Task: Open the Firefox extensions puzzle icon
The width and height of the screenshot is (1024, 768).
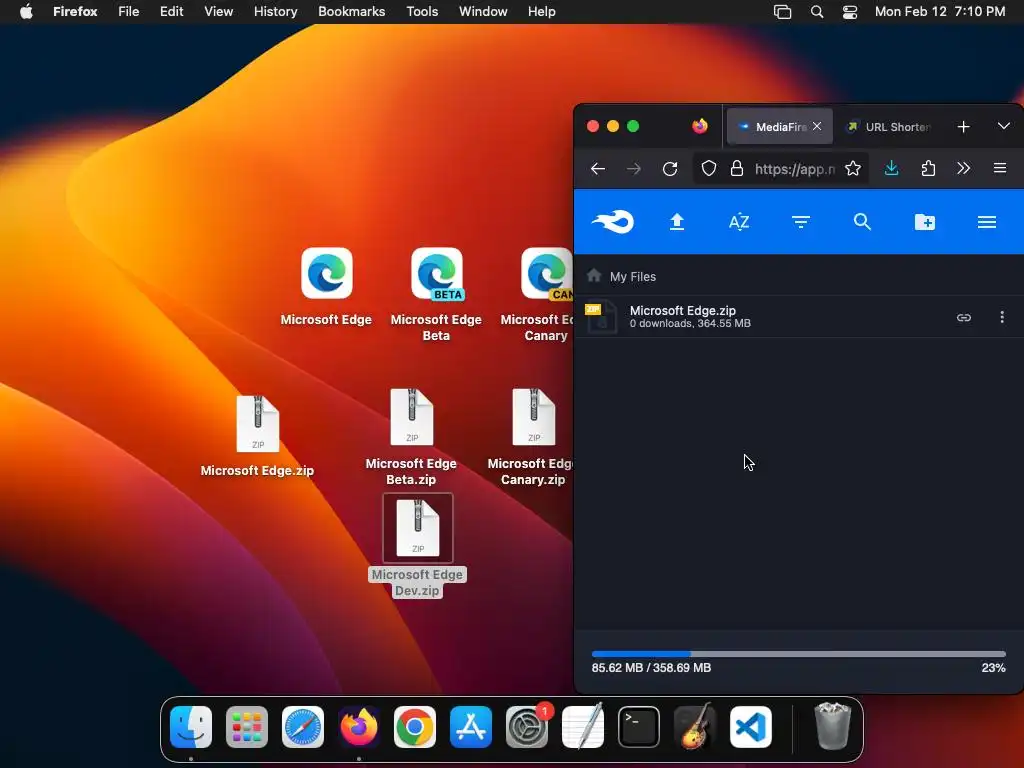Action: click(x=928, y=168)
